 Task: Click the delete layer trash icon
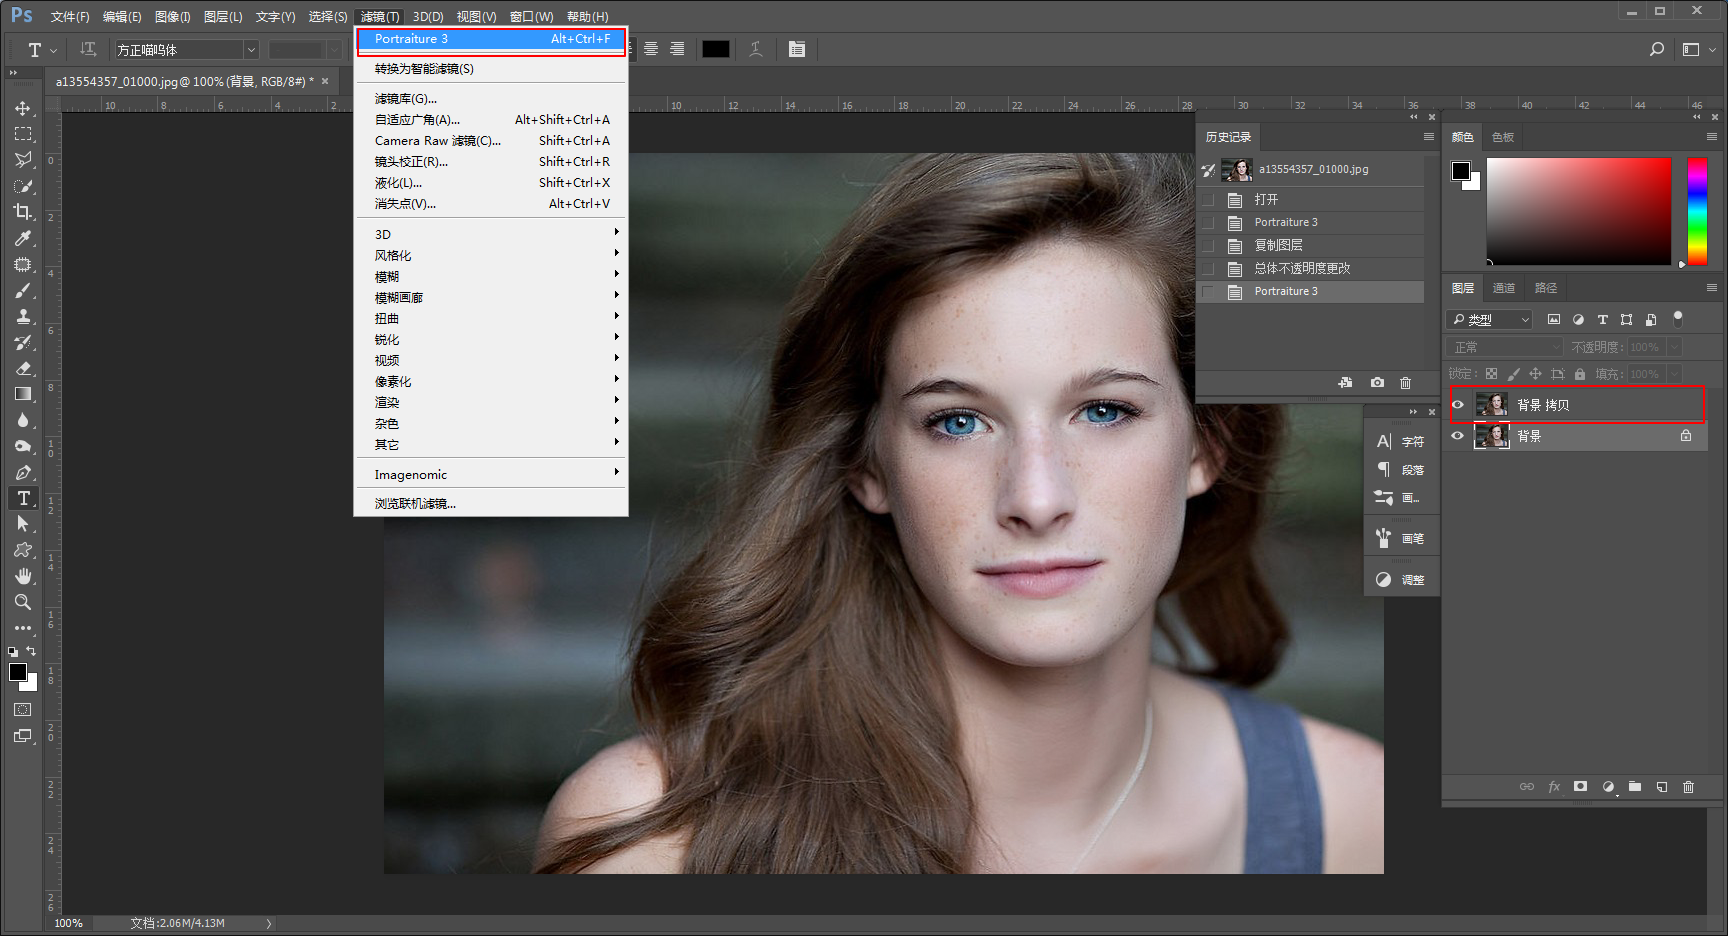click(x=1688, y=787)
